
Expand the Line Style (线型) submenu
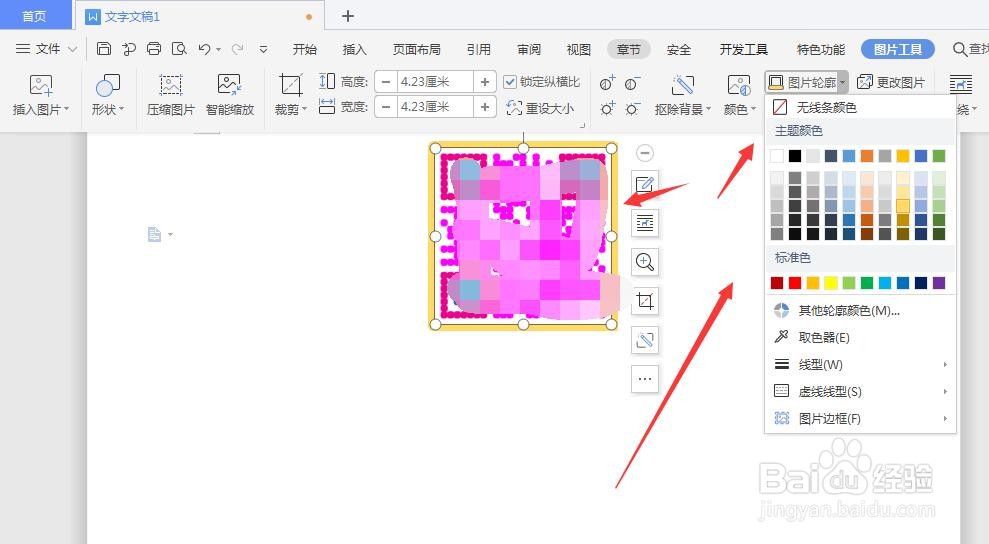click(860, 364)
